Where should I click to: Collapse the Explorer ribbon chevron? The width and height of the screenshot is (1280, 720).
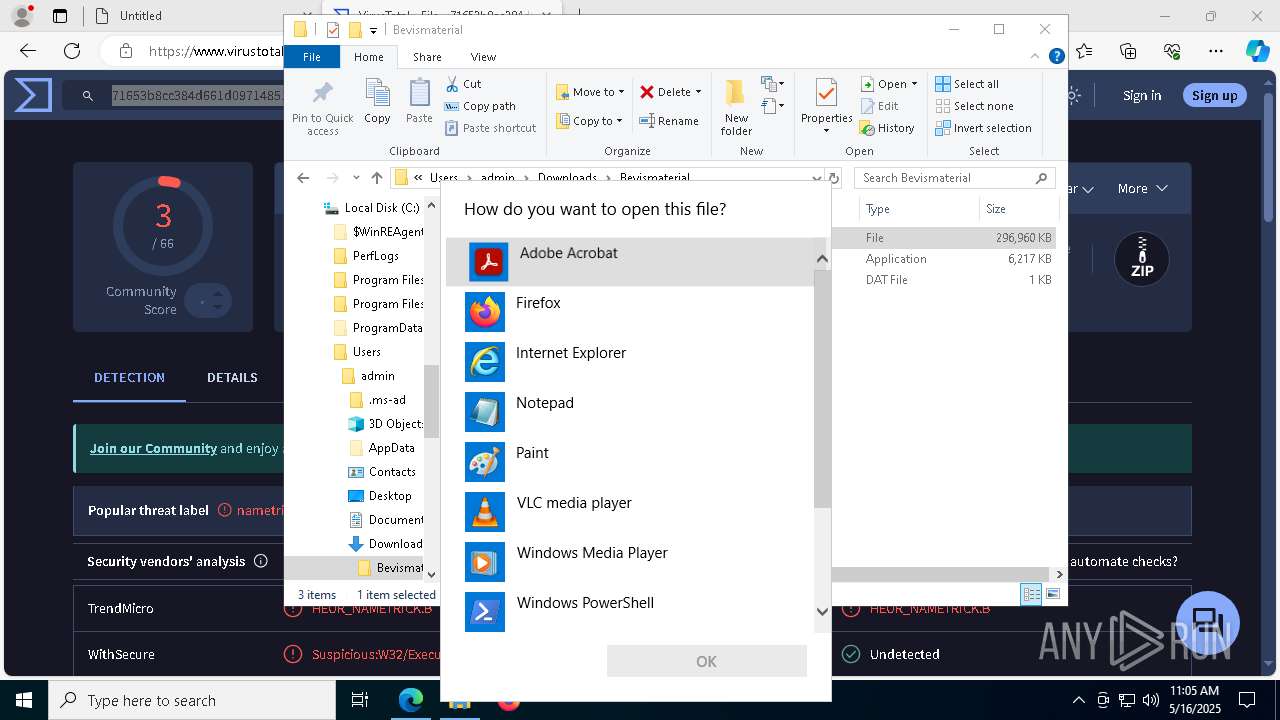click(1037, 57)
